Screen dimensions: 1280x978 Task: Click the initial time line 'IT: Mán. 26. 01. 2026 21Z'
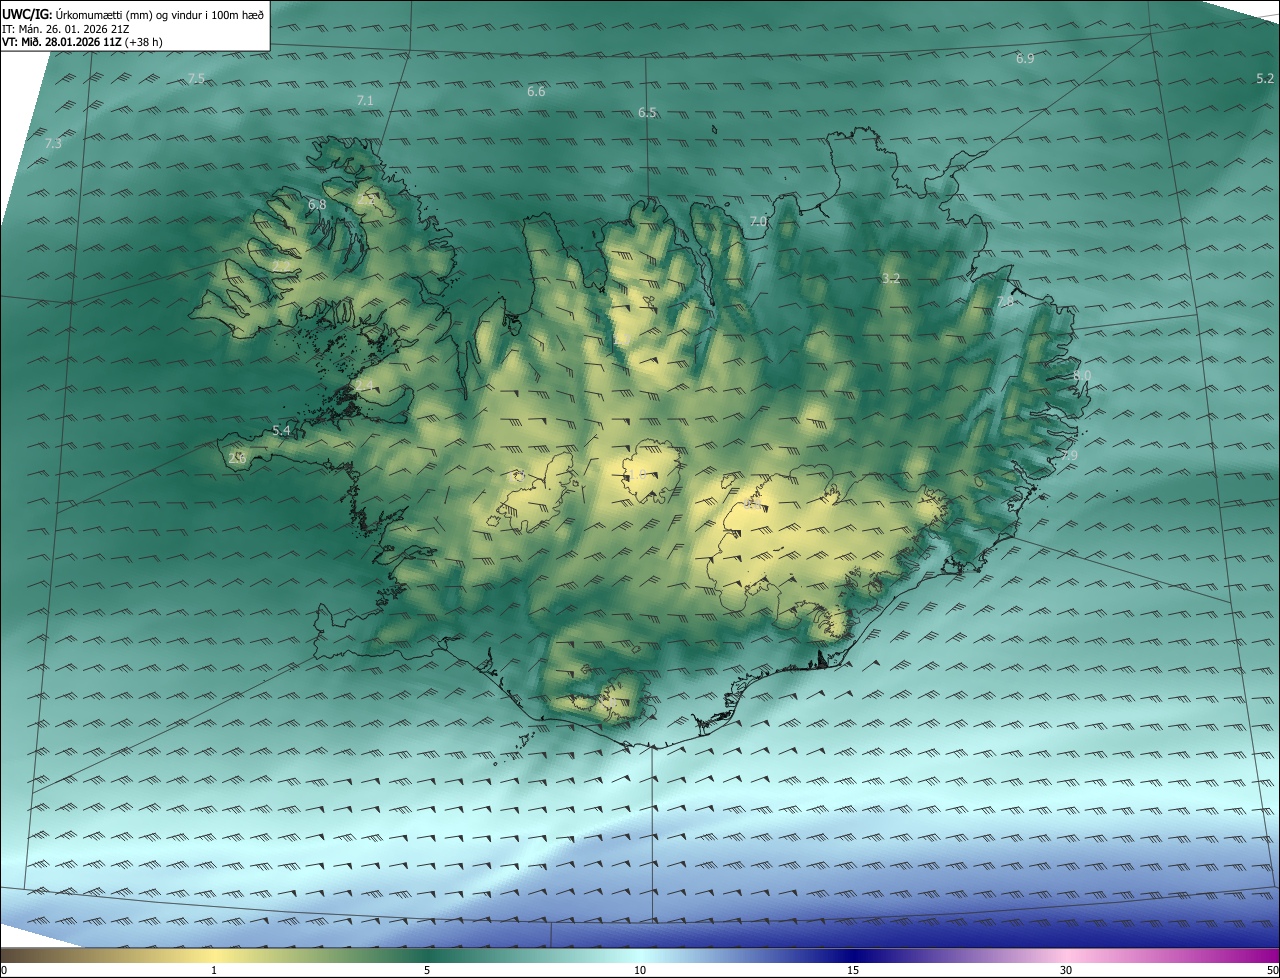click(x=65, y=28)
